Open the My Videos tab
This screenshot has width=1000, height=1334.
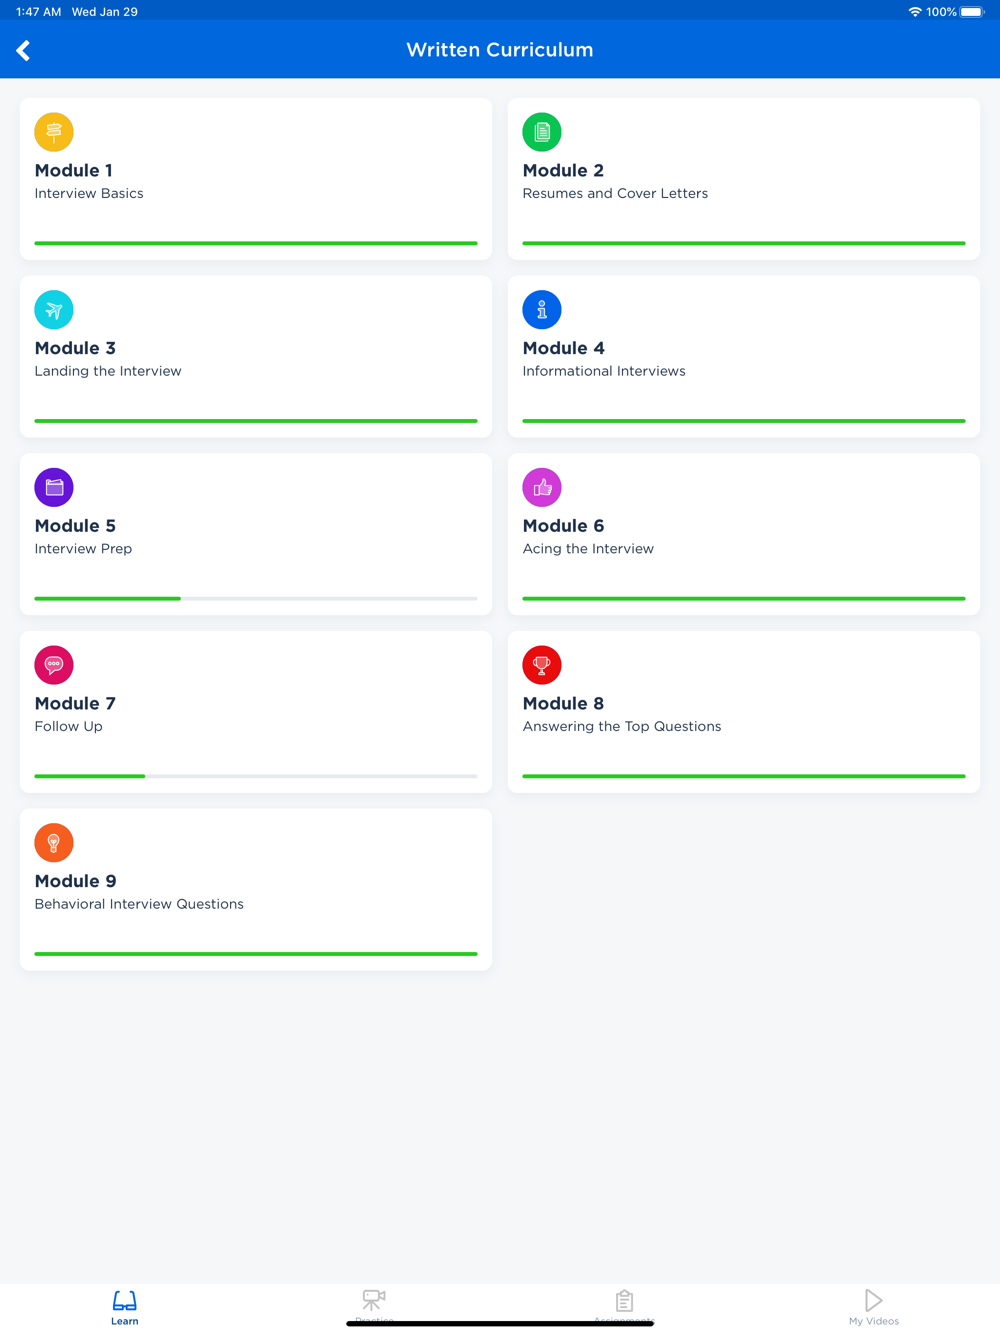874,1307
